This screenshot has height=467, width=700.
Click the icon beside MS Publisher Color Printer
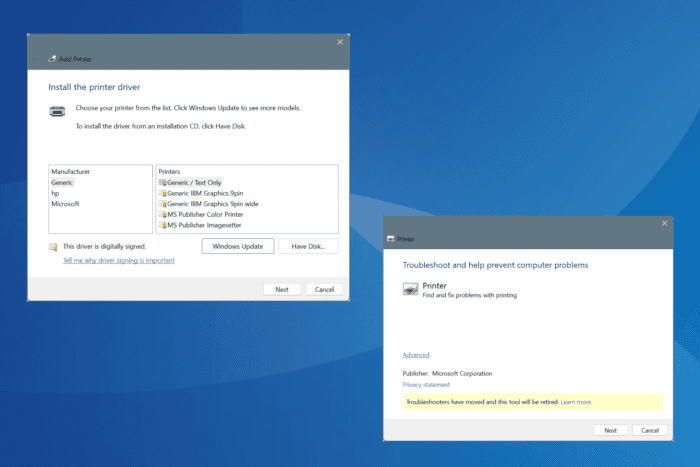162,215
